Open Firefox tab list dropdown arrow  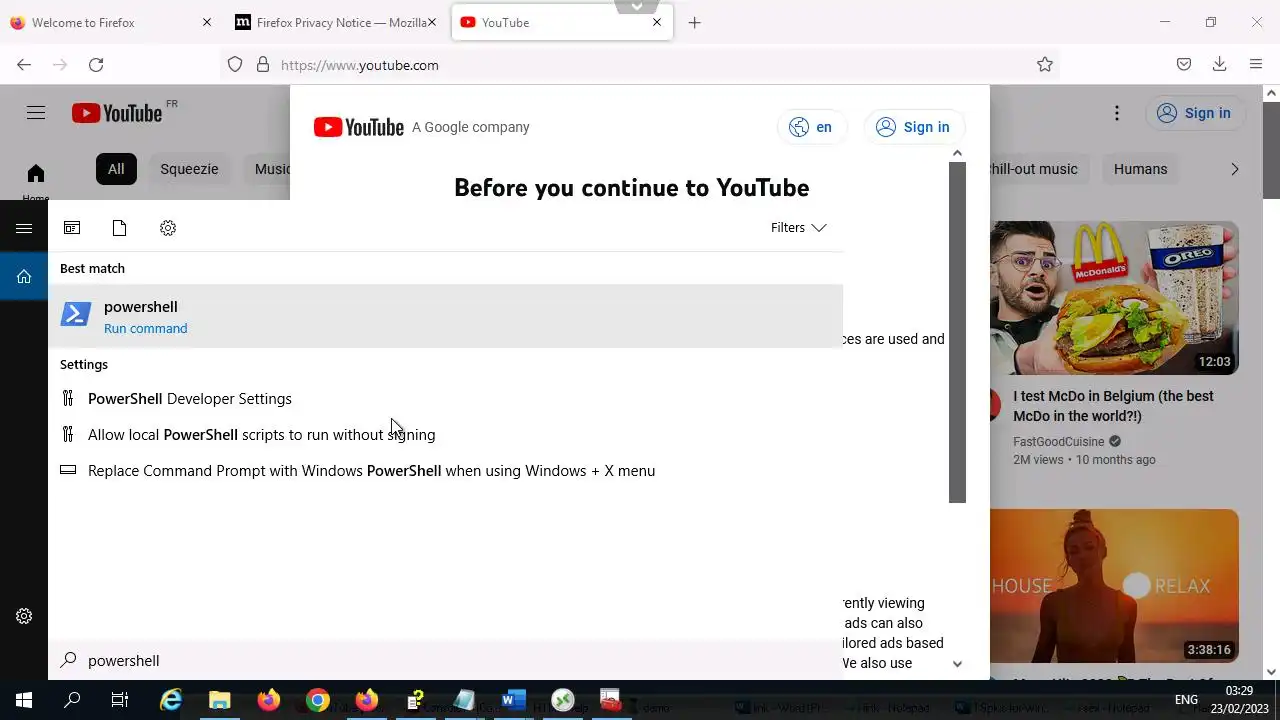click(x=637, y=6)
